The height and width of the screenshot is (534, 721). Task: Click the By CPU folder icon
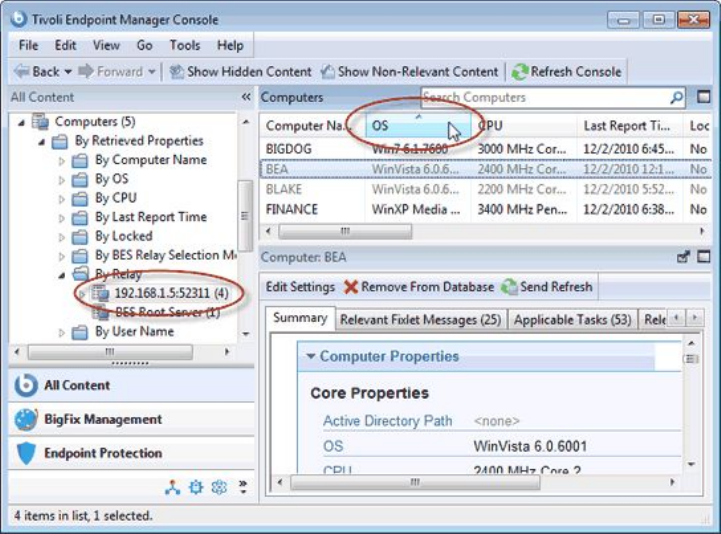(80, 198)
